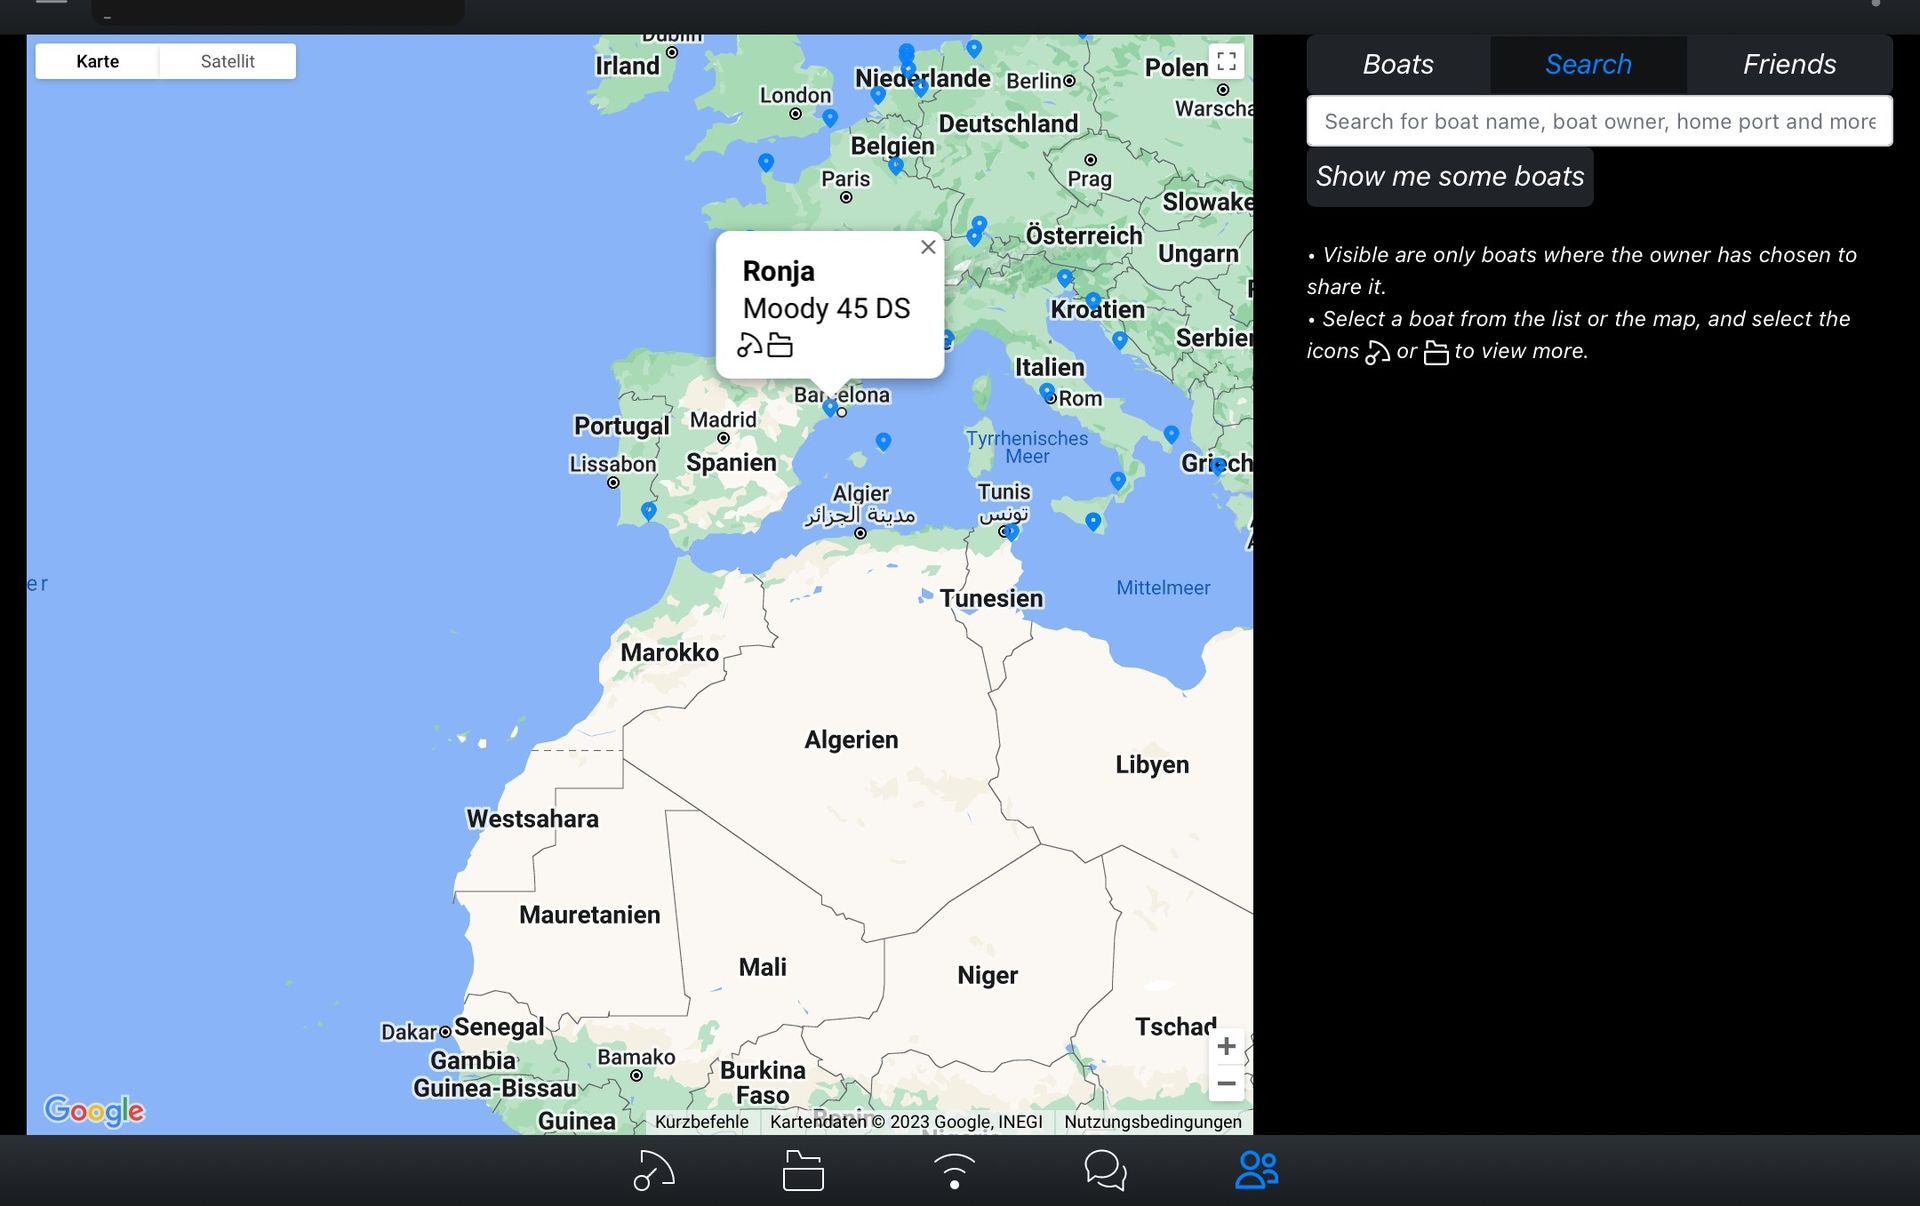Click Show me some boats button
1920x1206 pixels.
[1449, 177]
